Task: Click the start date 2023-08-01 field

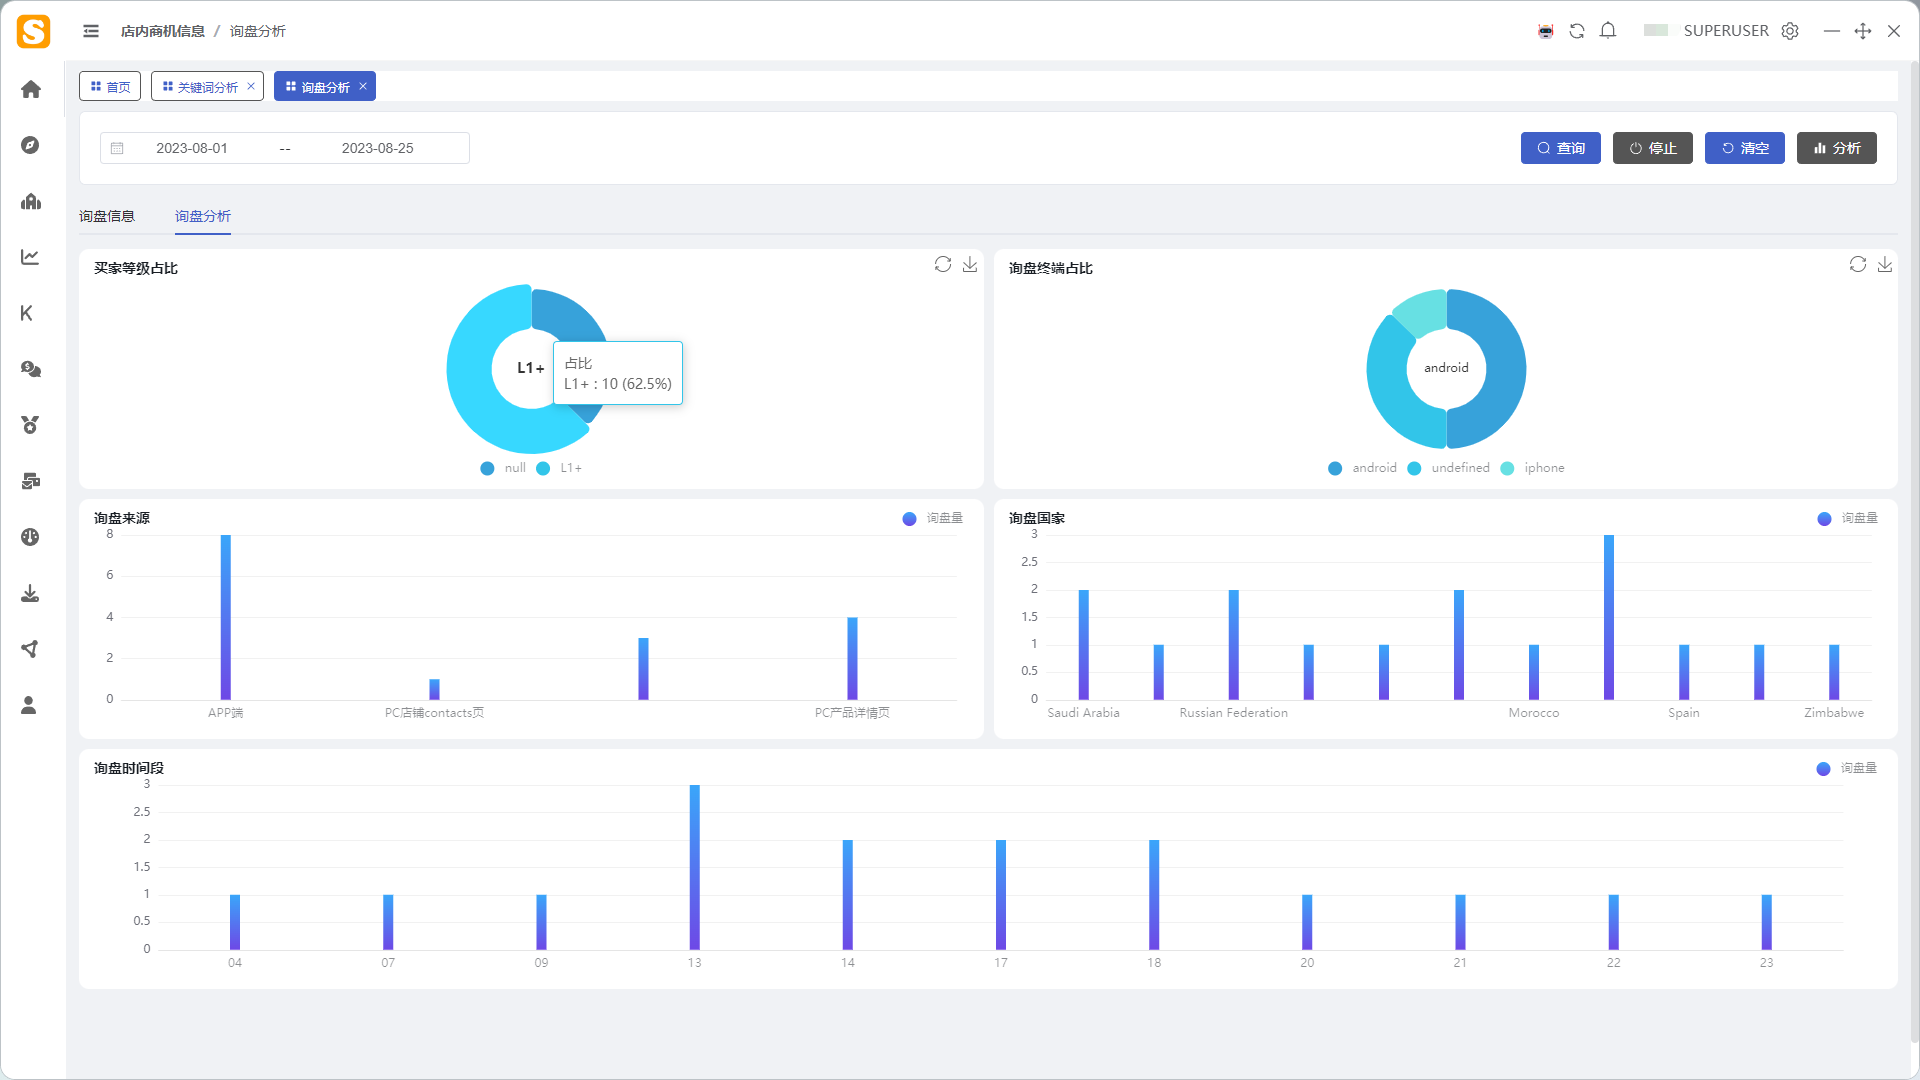Action: pyautogui.click(x=192, y=148)
